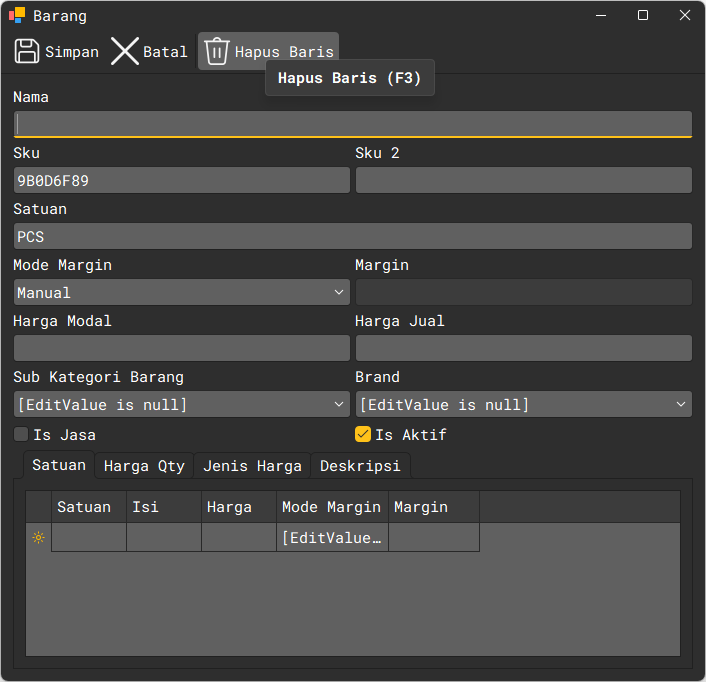This screenshot has height=682, width=706.
Task: Click the Isi column header in grid
Action: [x=163, y=507]
